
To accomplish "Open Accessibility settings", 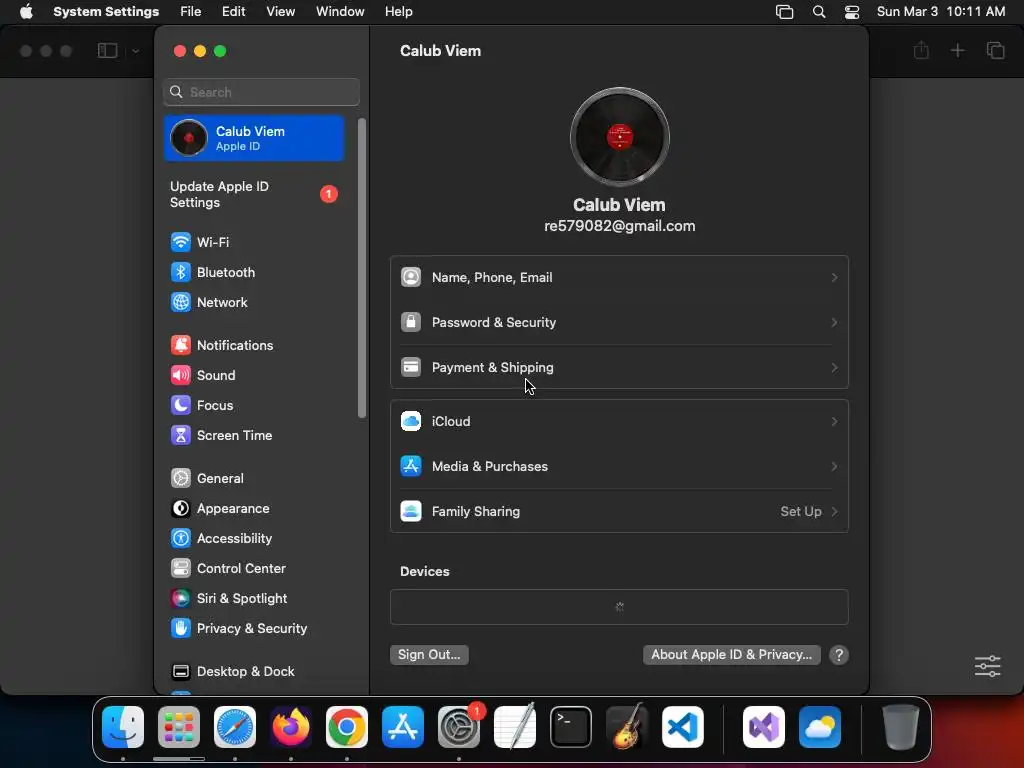I will [221, 539].
